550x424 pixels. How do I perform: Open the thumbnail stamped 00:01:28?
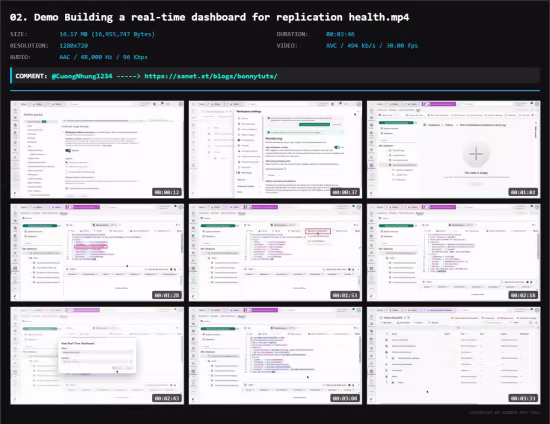point(97,253)
